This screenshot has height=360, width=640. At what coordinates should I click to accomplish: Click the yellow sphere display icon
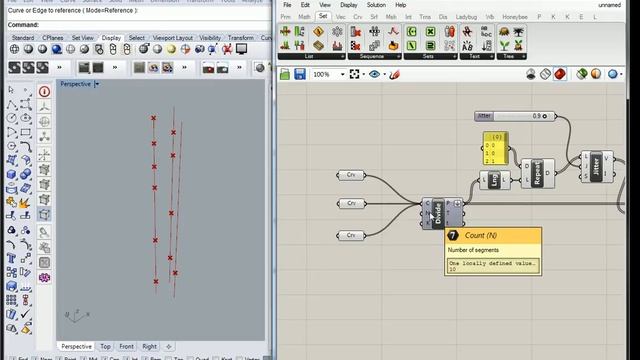pyautogui.click(x=171, y=49)
